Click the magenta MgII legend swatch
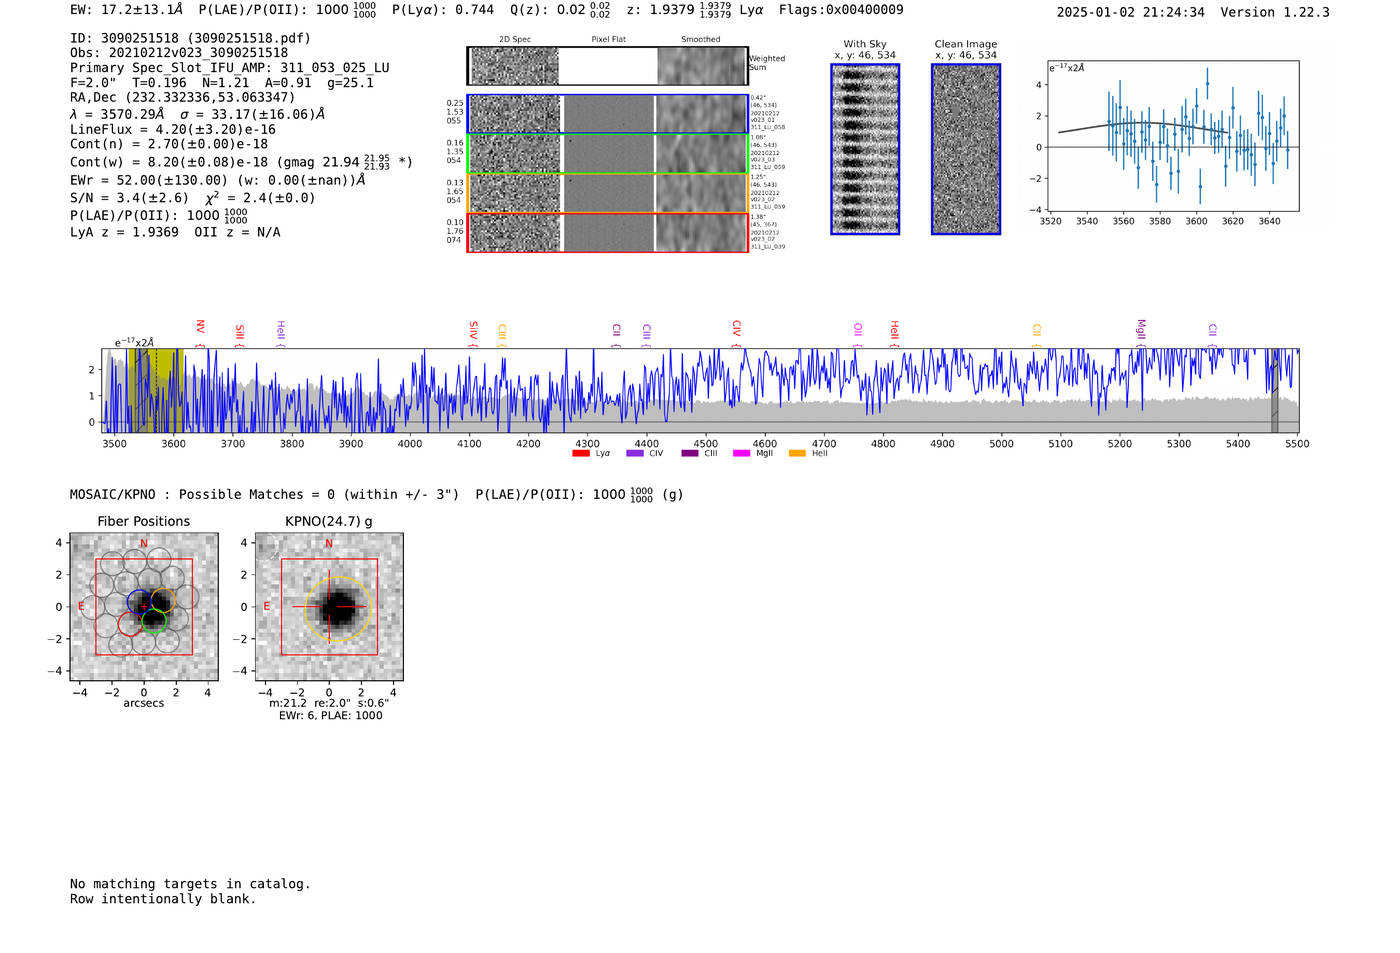The height and width of the screenshot is (953, 1400). [741, 453]
